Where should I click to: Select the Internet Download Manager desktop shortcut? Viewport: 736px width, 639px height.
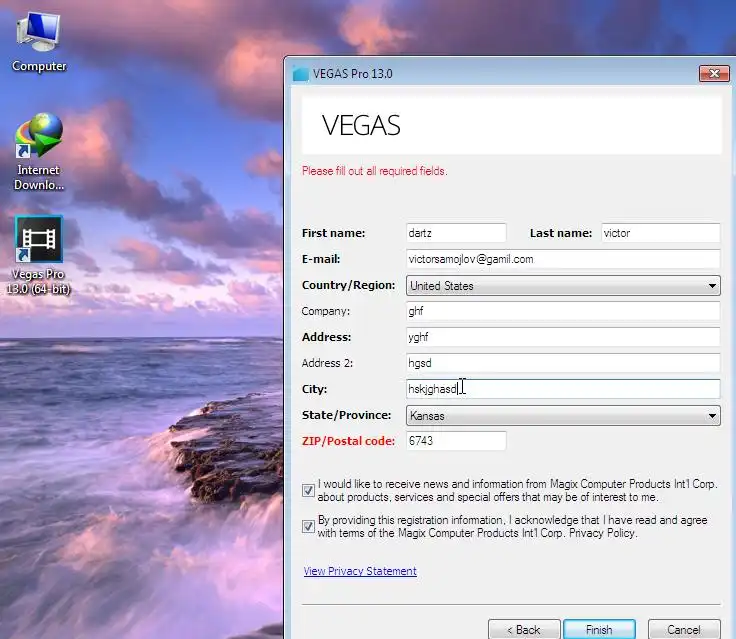[x=38, y=151]
